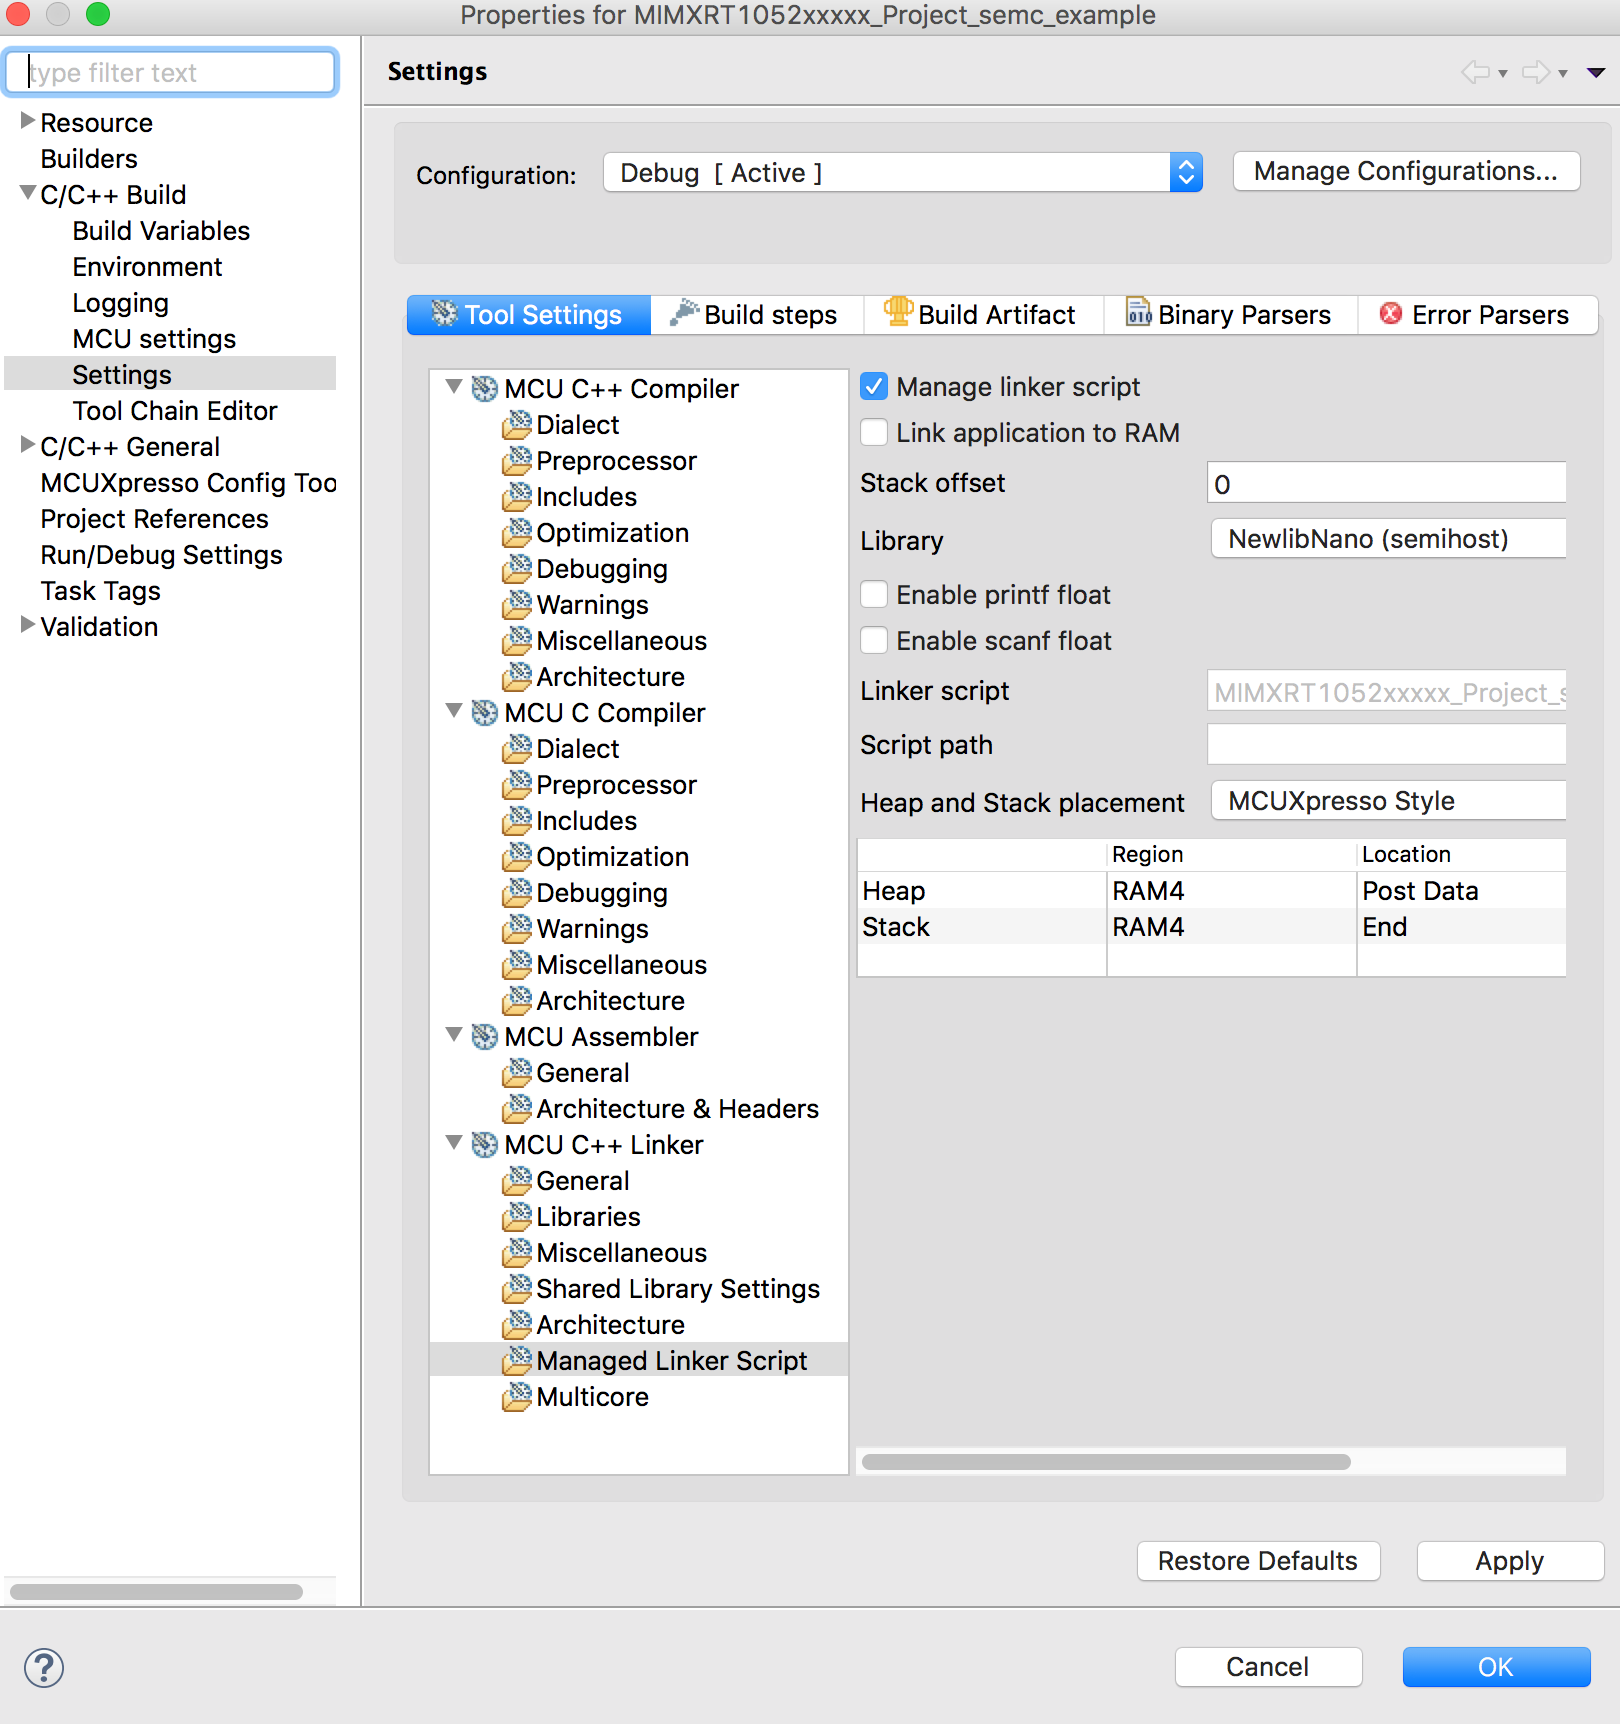Collapse the MCU C++ Linker group
1620x1724 pixels.
pos(453,1143)
